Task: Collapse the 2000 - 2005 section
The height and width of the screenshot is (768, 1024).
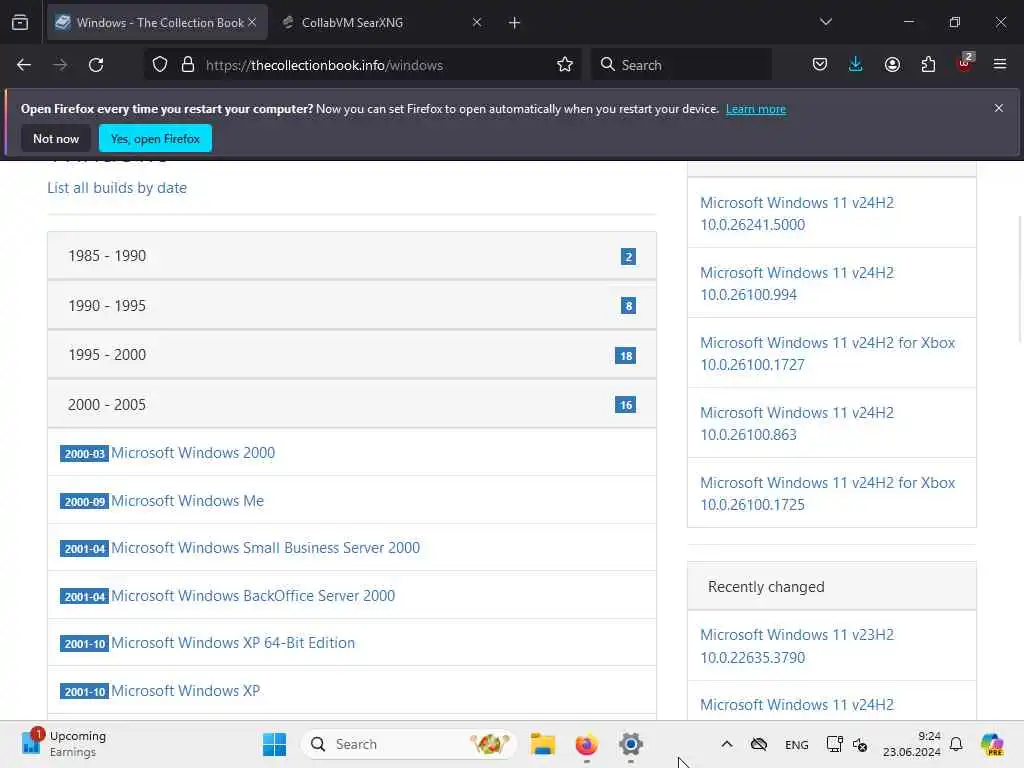Action: pos(351,405)
